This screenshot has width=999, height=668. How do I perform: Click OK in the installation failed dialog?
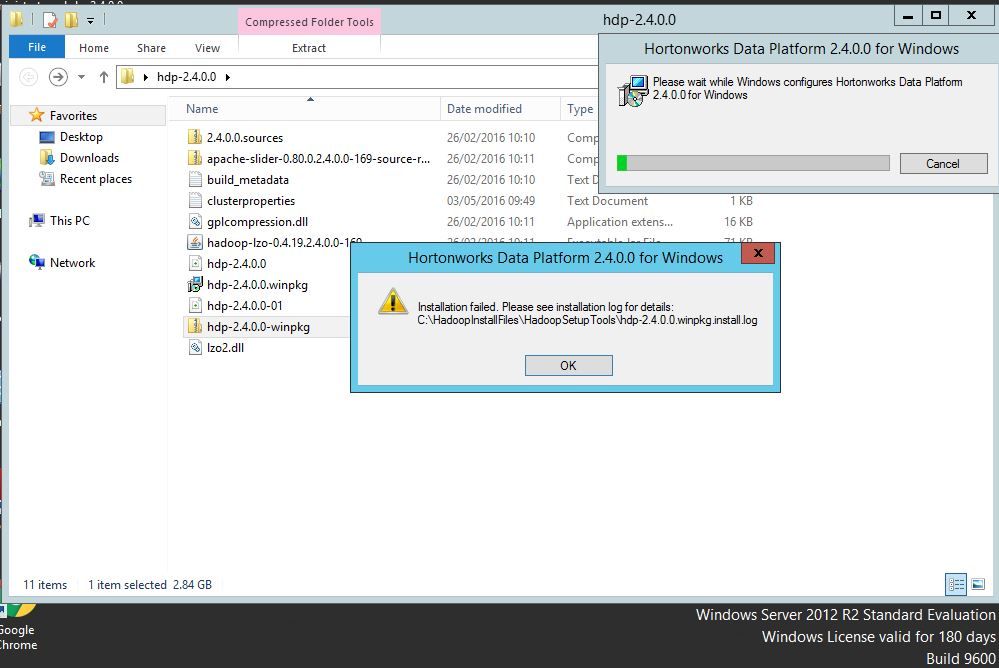568,365
